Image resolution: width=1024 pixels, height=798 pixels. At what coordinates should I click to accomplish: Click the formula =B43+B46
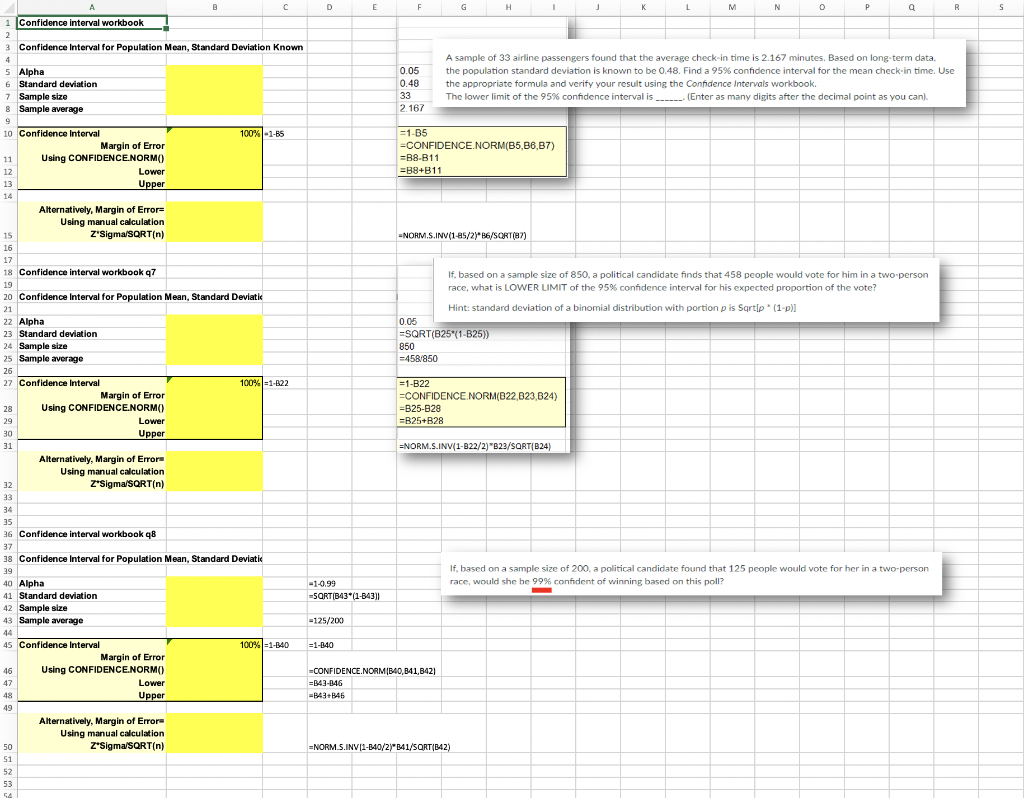click(x=327, y=695)
